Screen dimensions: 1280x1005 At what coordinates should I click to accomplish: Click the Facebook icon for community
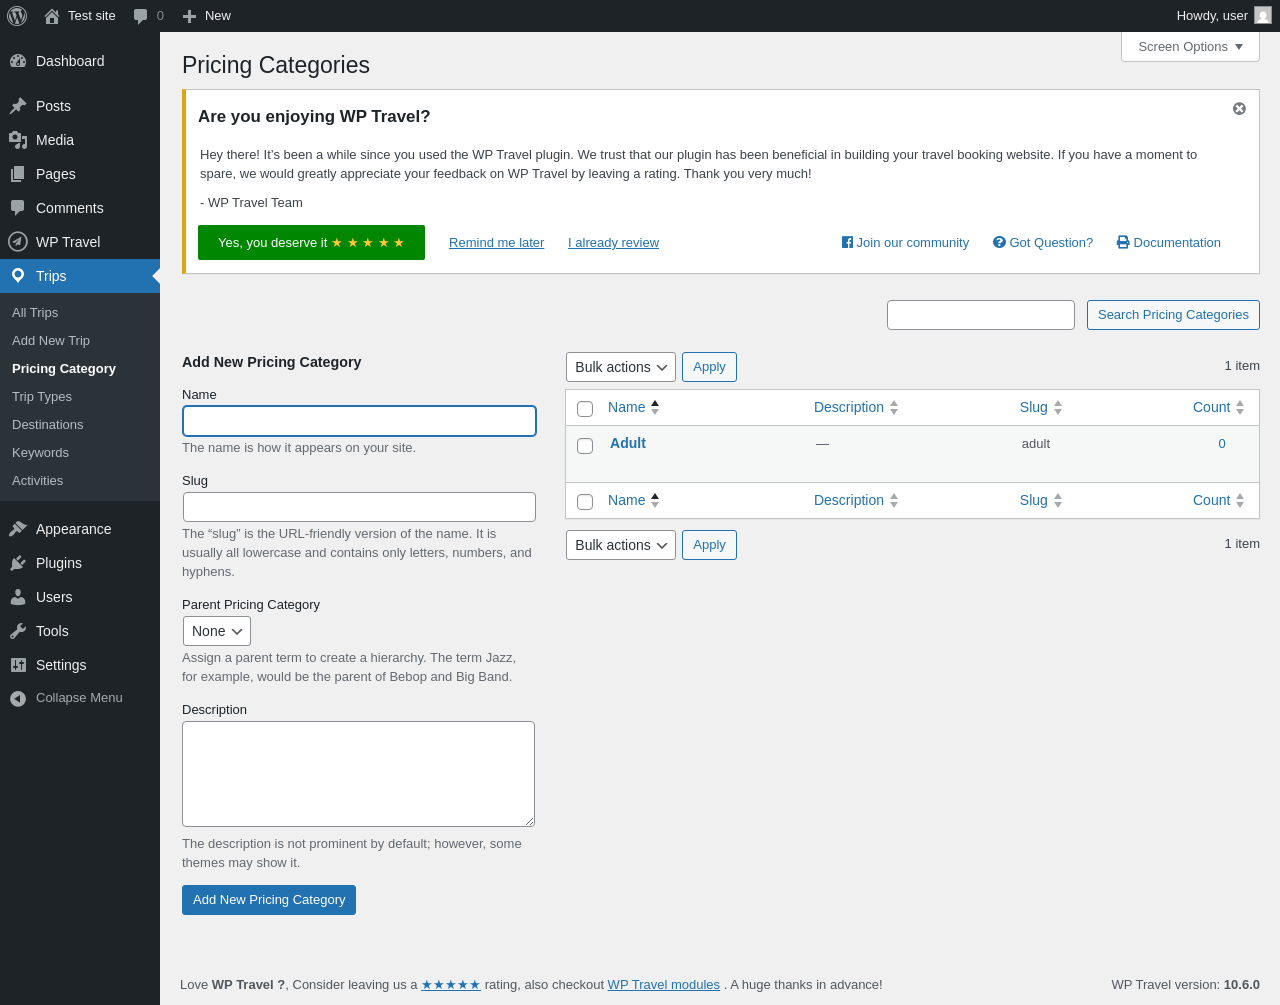coord(847,242)
